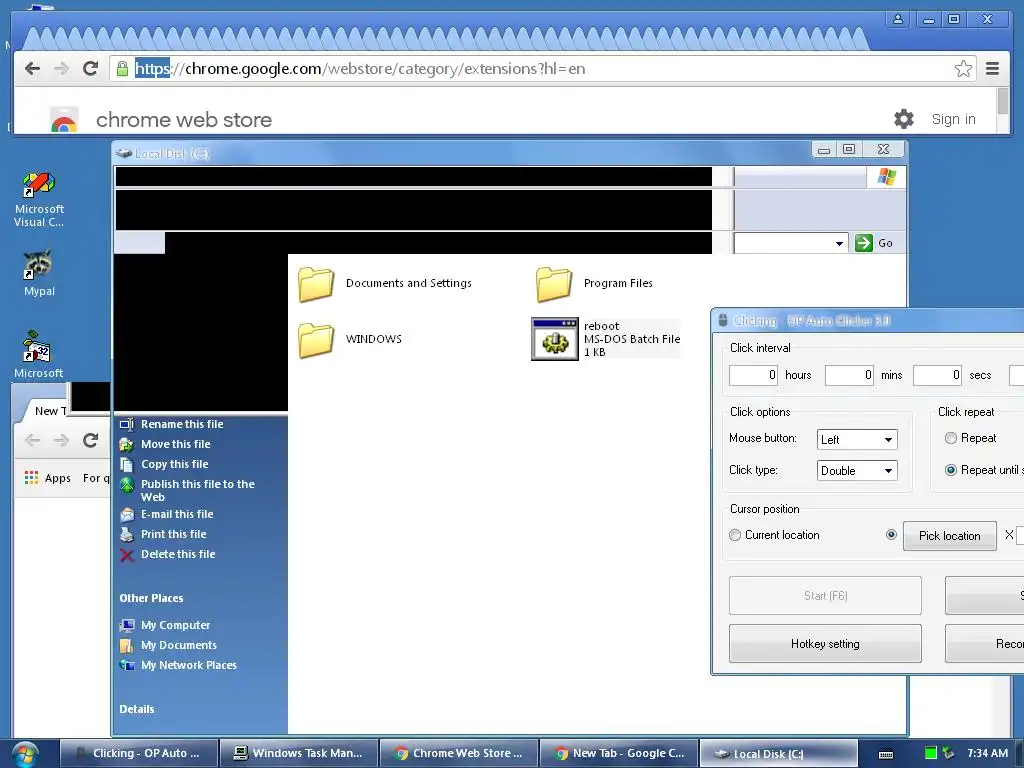Open Chrome Web Store settings gear
The width and height of the screenshot is (1024, 768).
[x=904, y=119]
